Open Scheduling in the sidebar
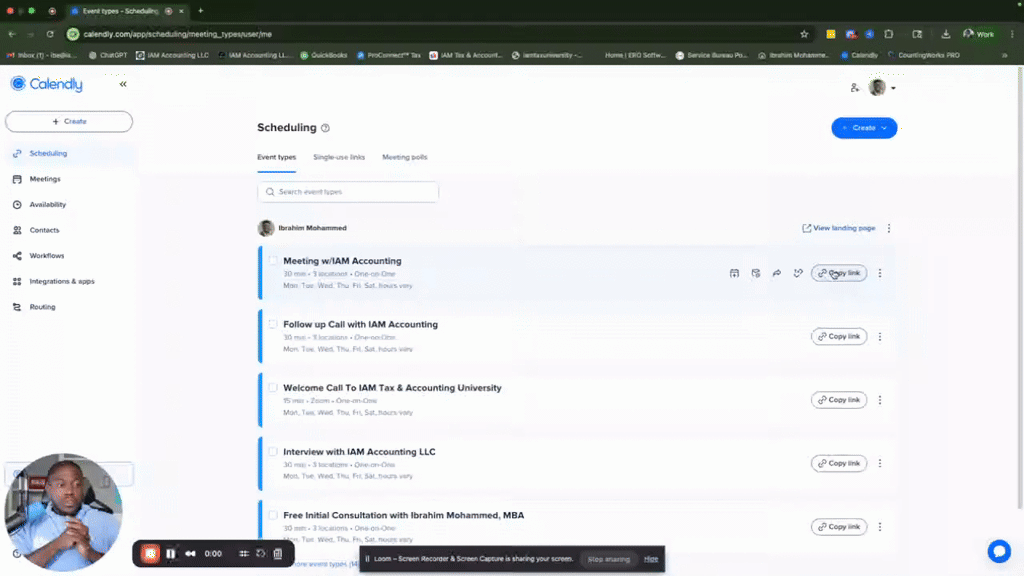1024x576 pixels. [x=48, y=153]
